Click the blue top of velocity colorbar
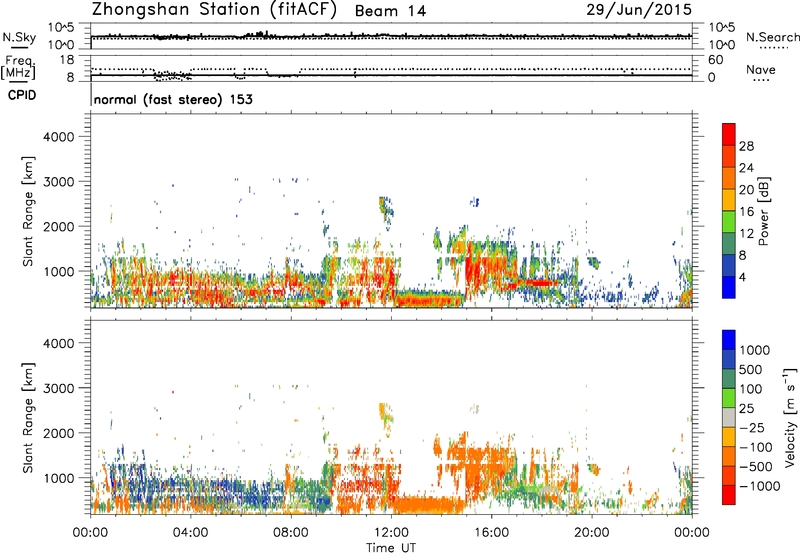 (x=729, y=340)
